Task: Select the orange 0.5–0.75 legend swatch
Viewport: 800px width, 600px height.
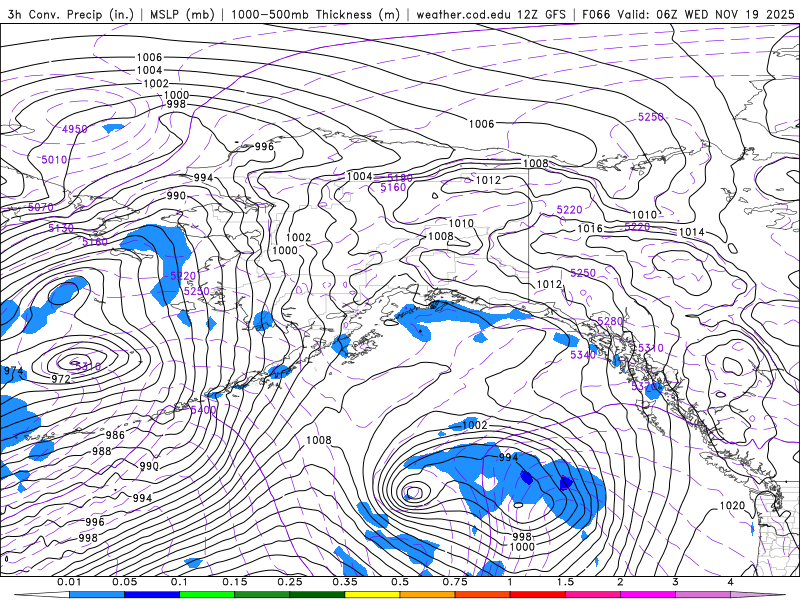Action: [428, 595]
